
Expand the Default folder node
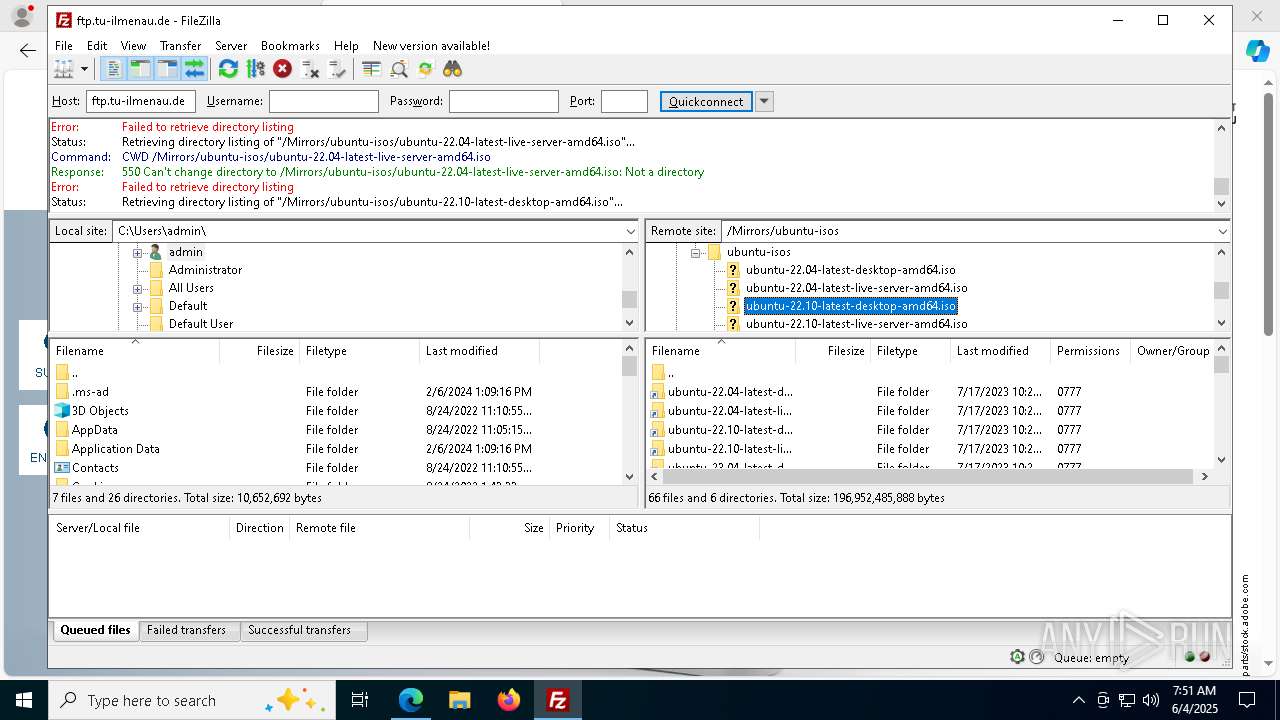(137, 306)
